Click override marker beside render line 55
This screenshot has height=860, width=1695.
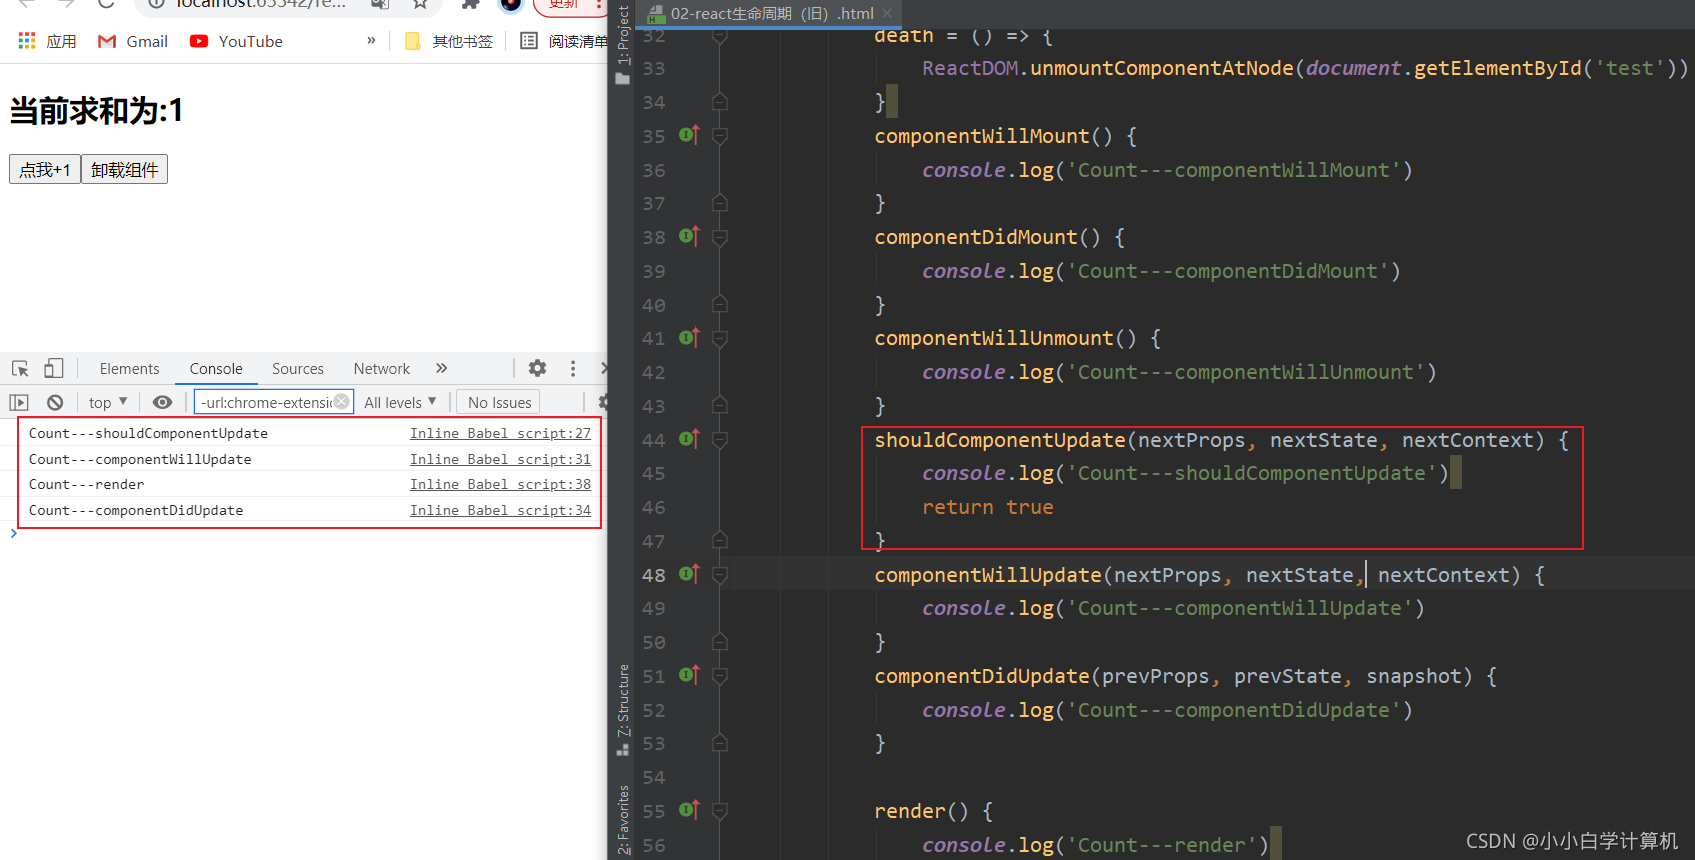689,809
